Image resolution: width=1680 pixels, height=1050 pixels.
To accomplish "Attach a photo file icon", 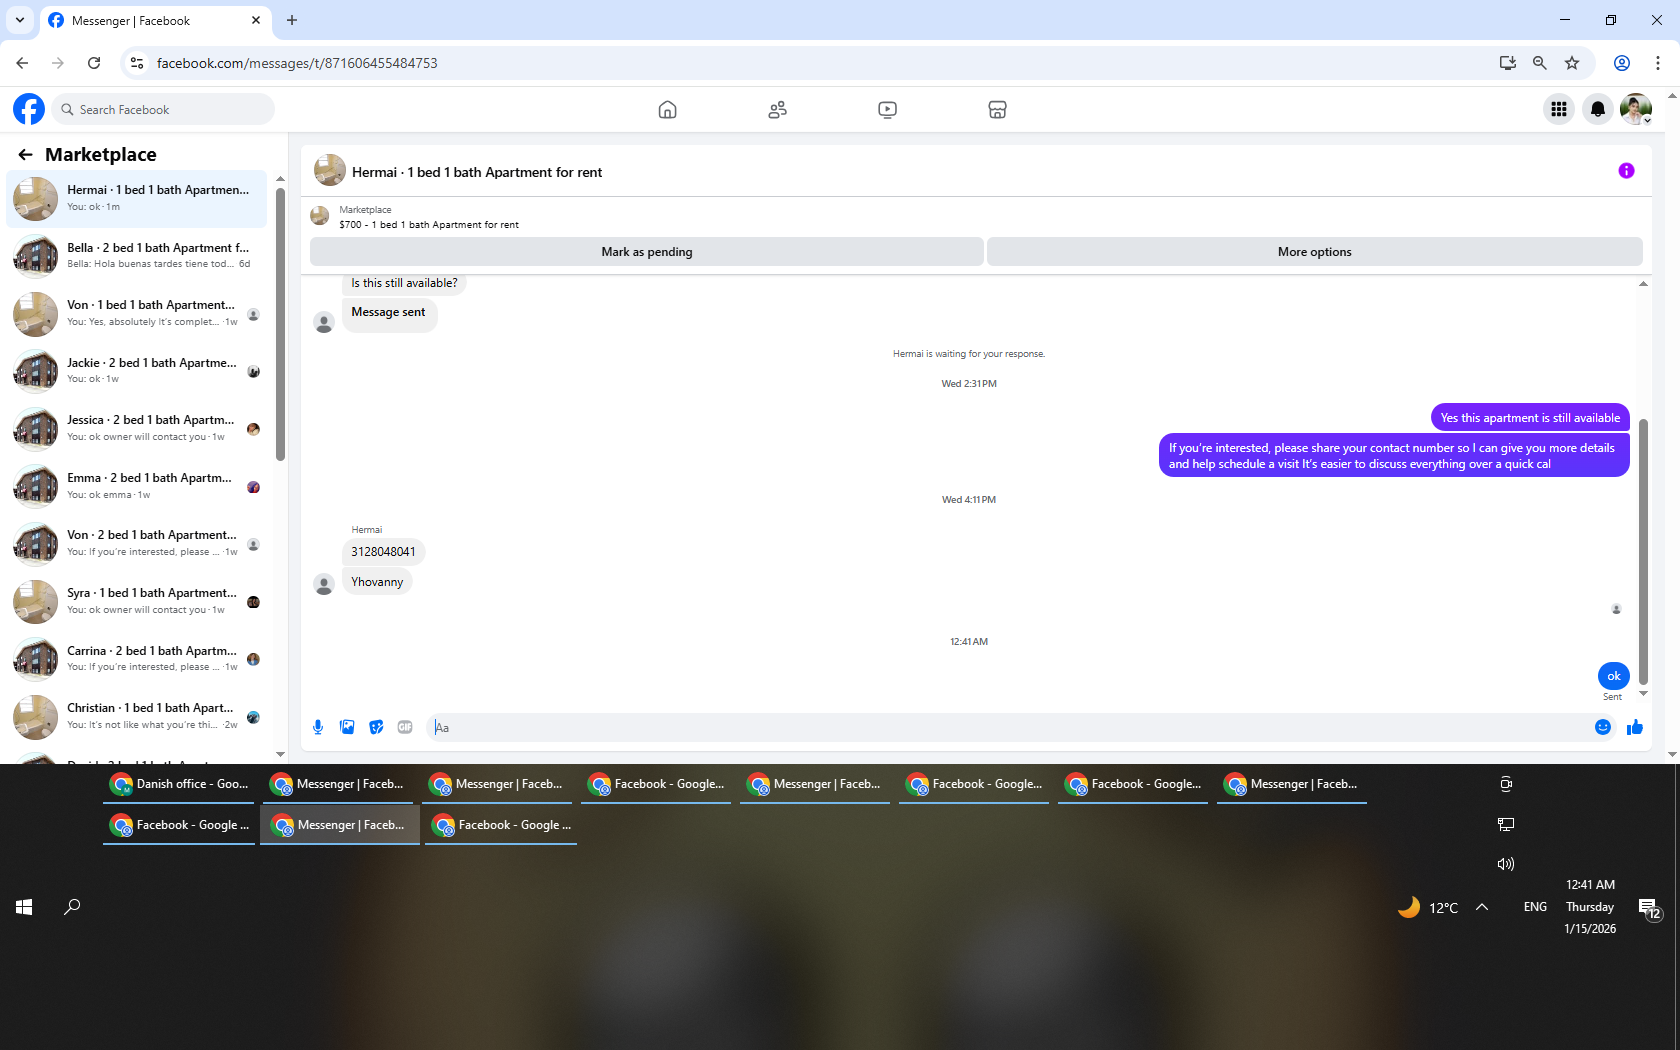I will point(347,727).
